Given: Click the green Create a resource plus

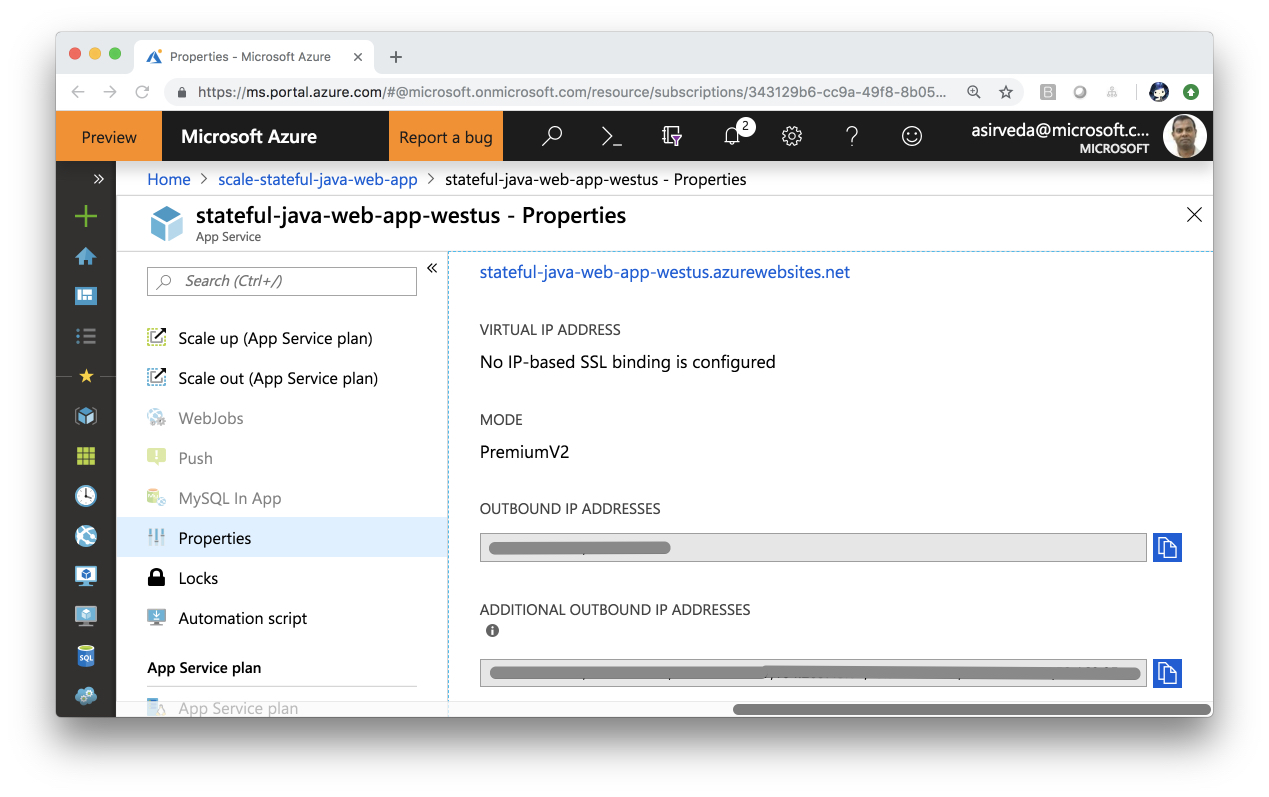Looking at the screenshot, I should [86, 216].
